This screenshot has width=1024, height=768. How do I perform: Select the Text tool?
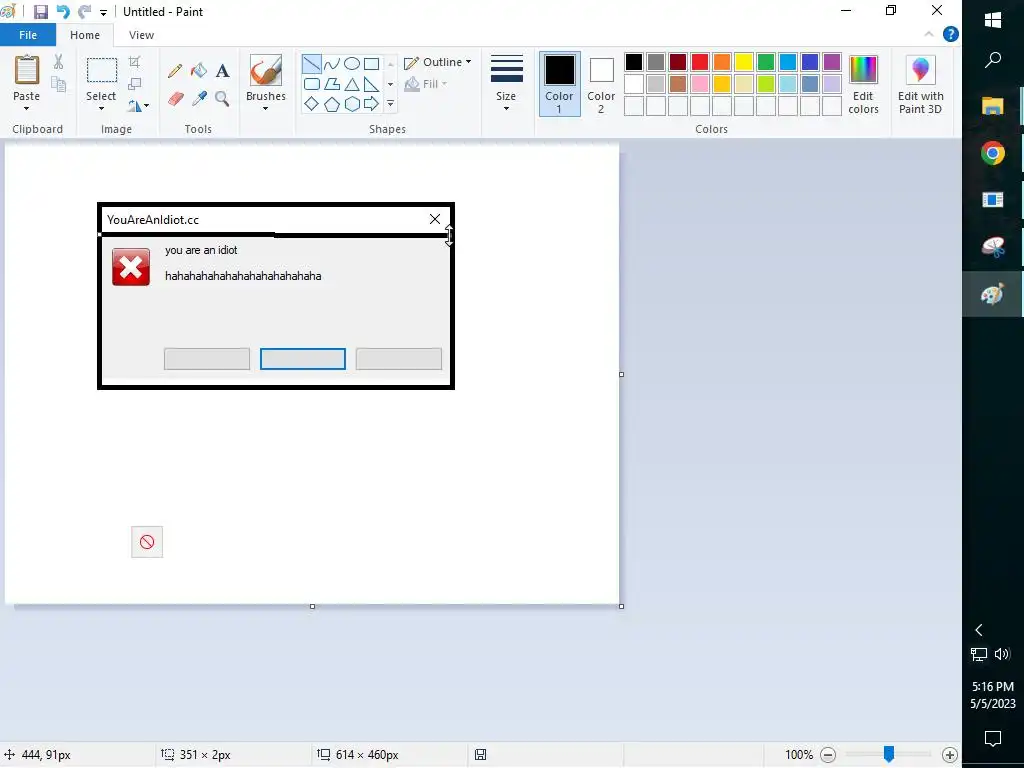(223, 71)
